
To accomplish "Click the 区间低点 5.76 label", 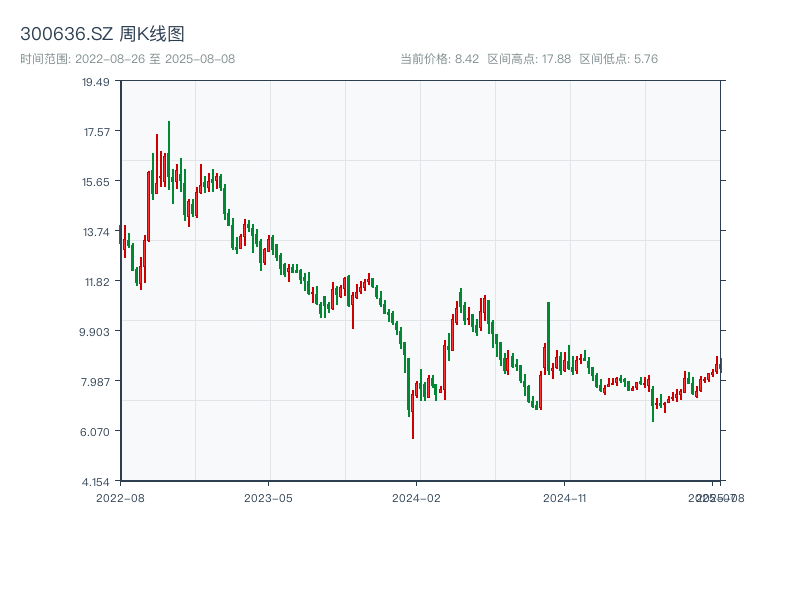I will (619, 59).
